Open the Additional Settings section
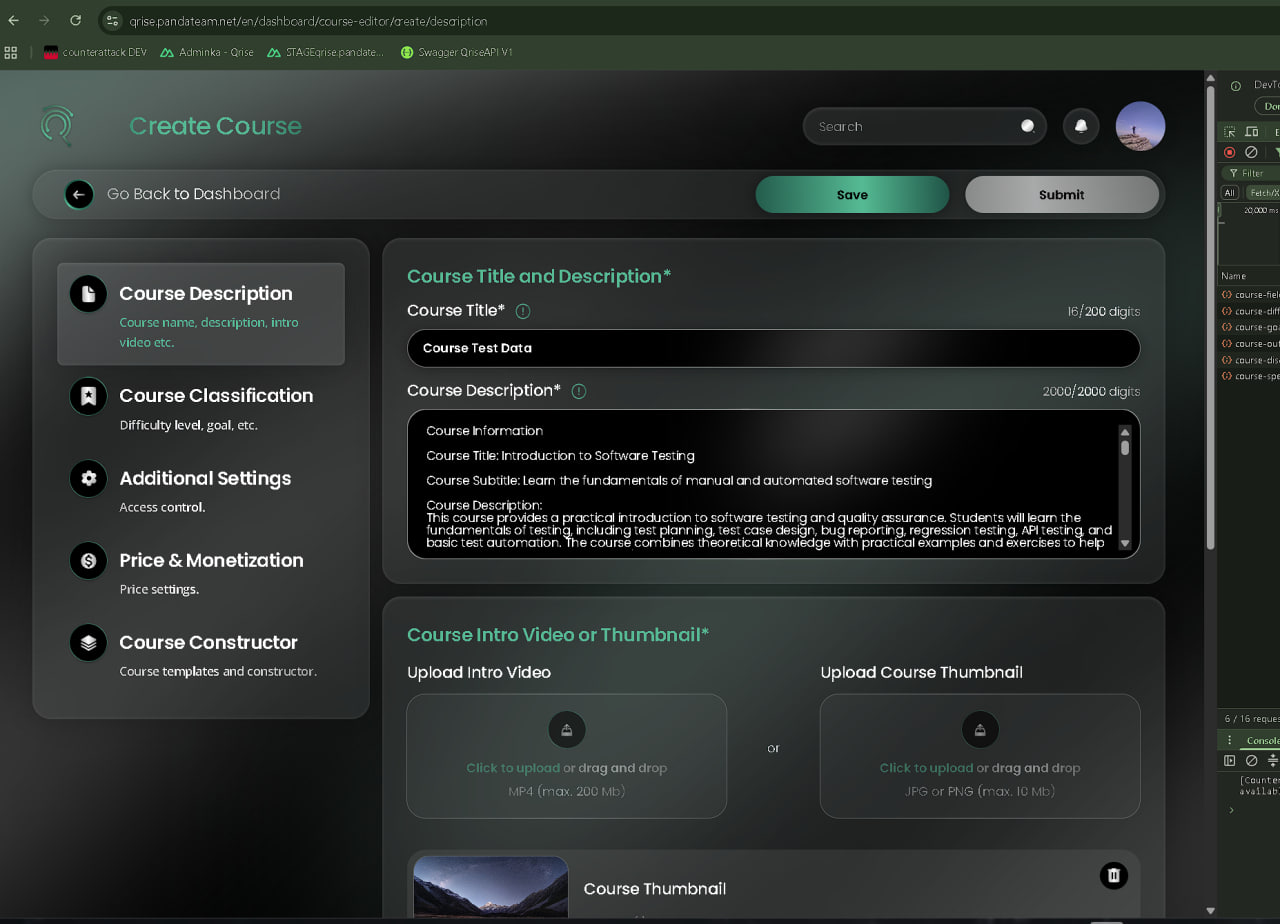This screenshot has height=924, width=1280. coord(201,490)
